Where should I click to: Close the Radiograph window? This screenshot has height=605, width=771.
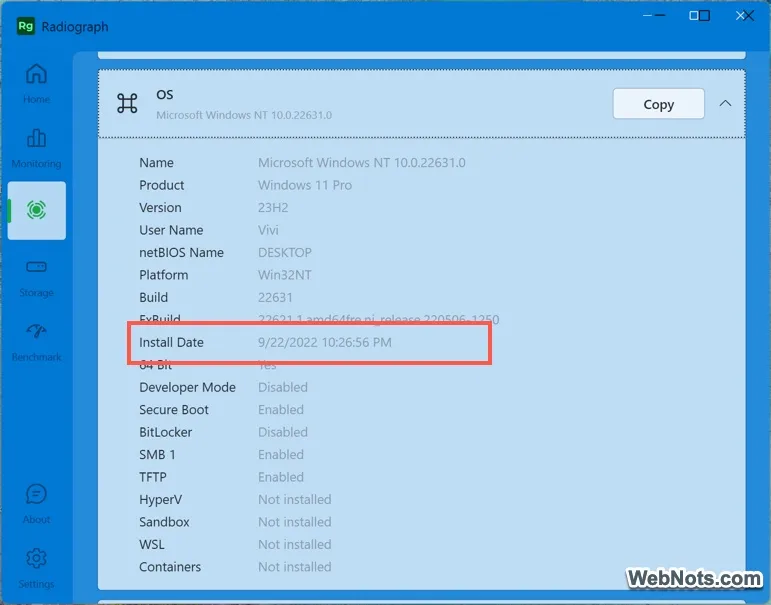pos(745,16)
